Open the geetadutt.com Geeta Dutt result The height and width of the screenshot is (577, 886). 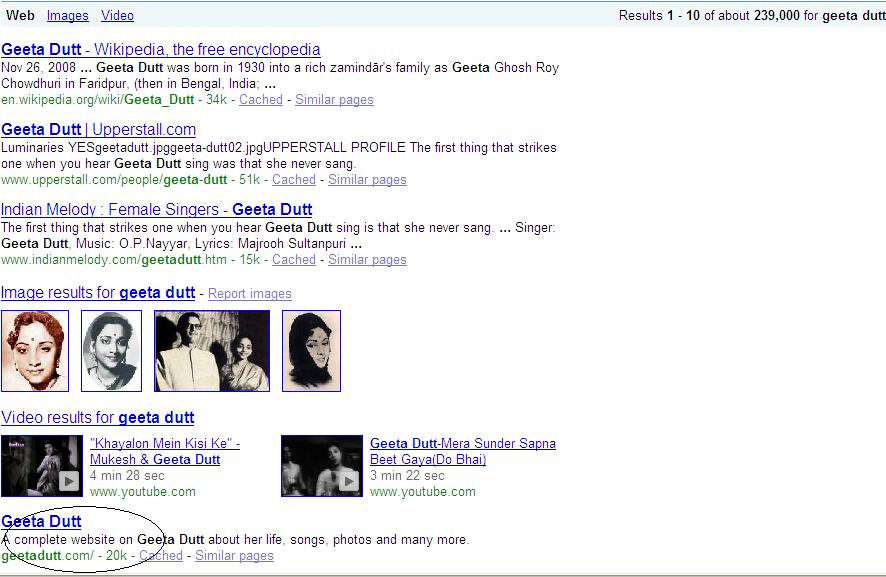pyautogui.click(x=41, y=522)
